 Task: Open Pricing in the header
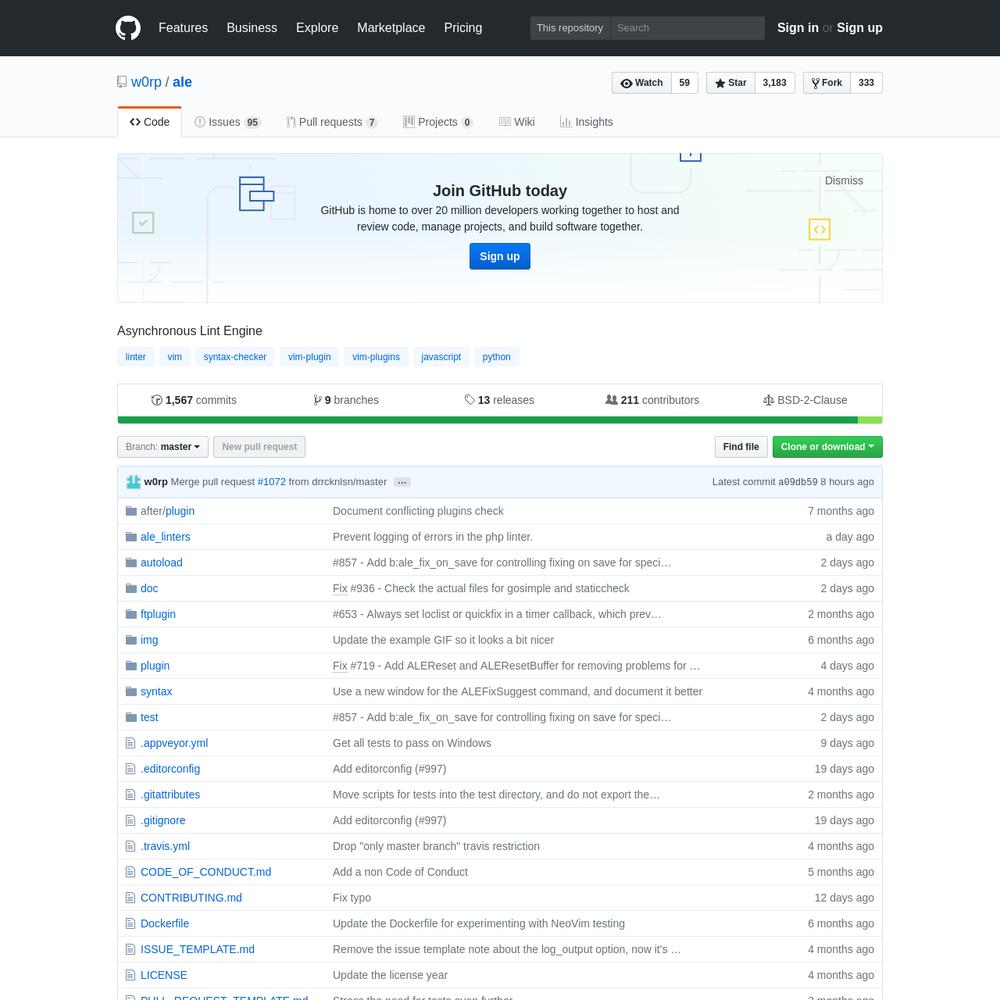point(463,28)
